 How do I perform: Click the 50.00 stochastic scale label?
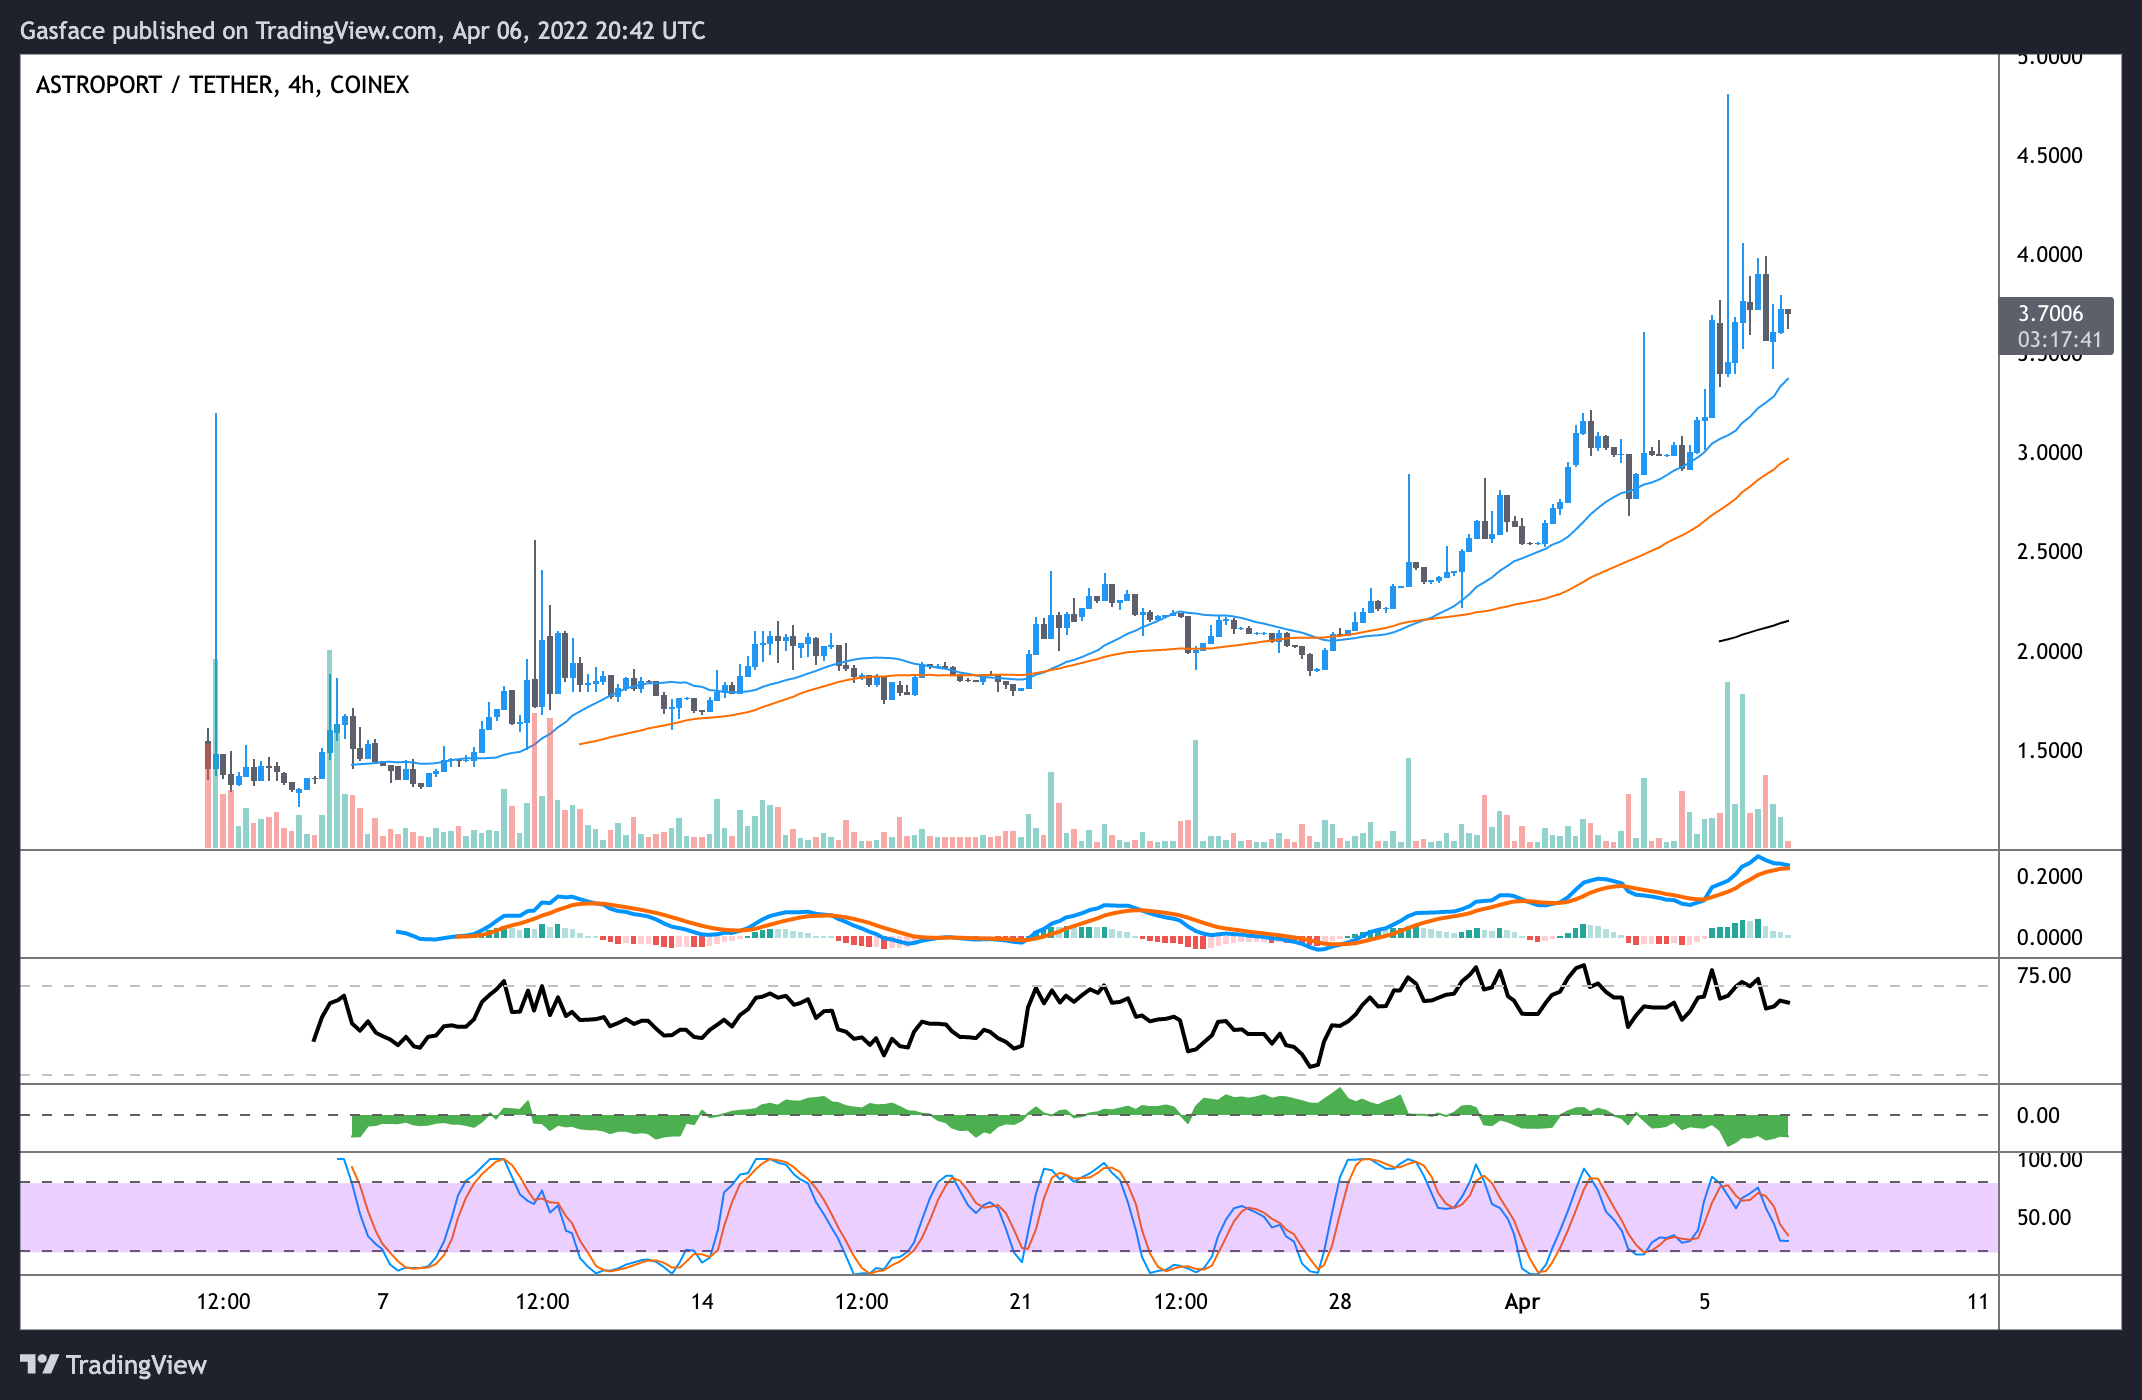pyautogui.click(x=2044, y=1218)
